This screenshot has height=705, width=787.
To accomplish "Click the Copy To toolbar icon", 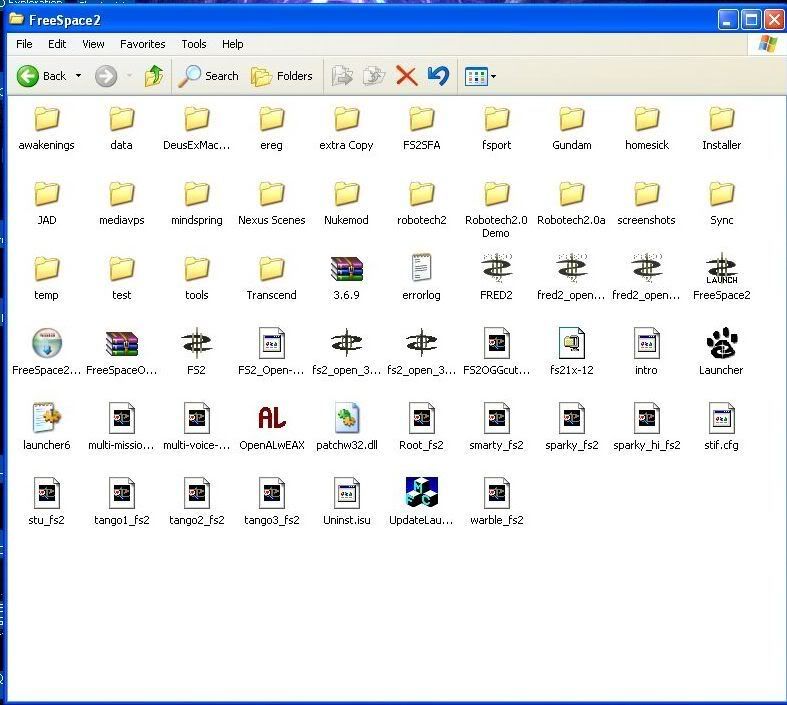I will 374,76.
